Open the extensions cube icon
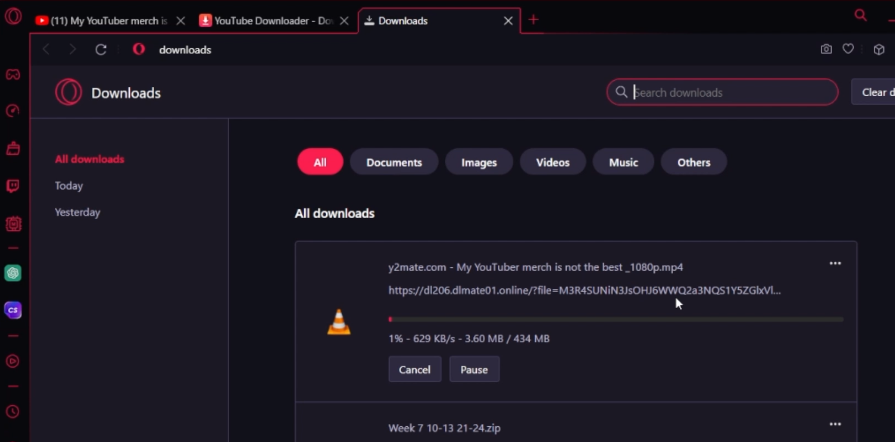 pos(879,49)
